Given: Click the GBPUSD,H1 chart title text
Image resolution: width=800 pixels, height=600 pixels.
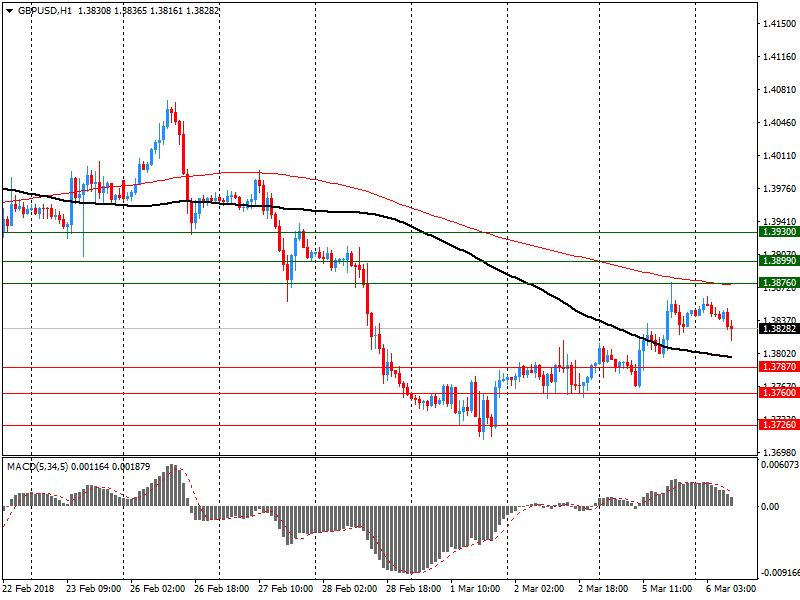Looking at the screenshot, I should pos(45,10).
